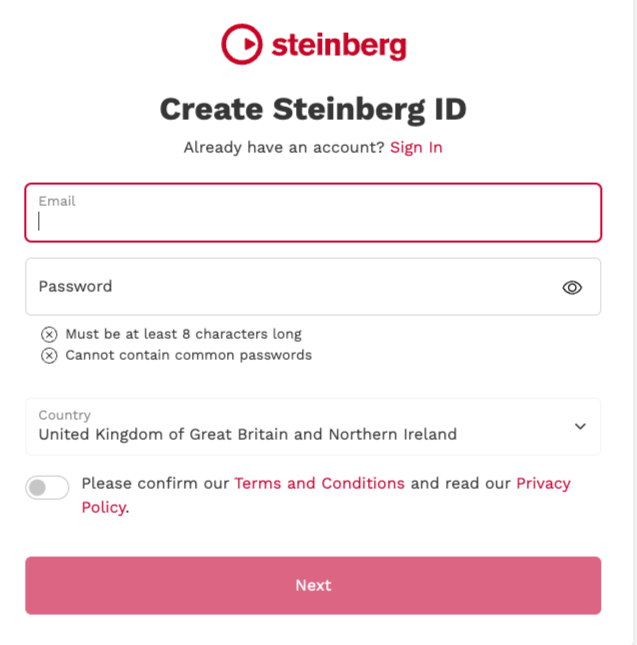Expand the Country dropdown chevron arrow
The image size is (637, 645).
pyautogui.click(x=580, y=426)
